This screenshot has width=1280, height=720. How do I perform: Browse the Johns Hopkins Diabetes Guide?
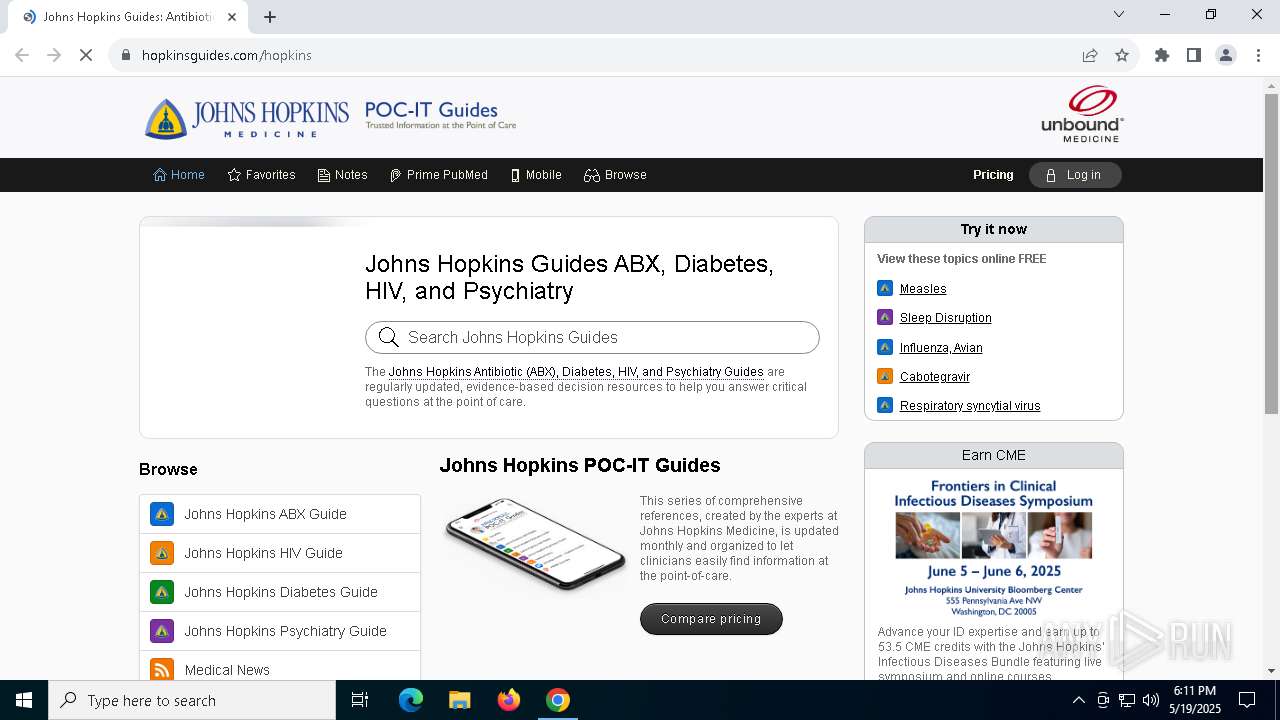(280, 592)
